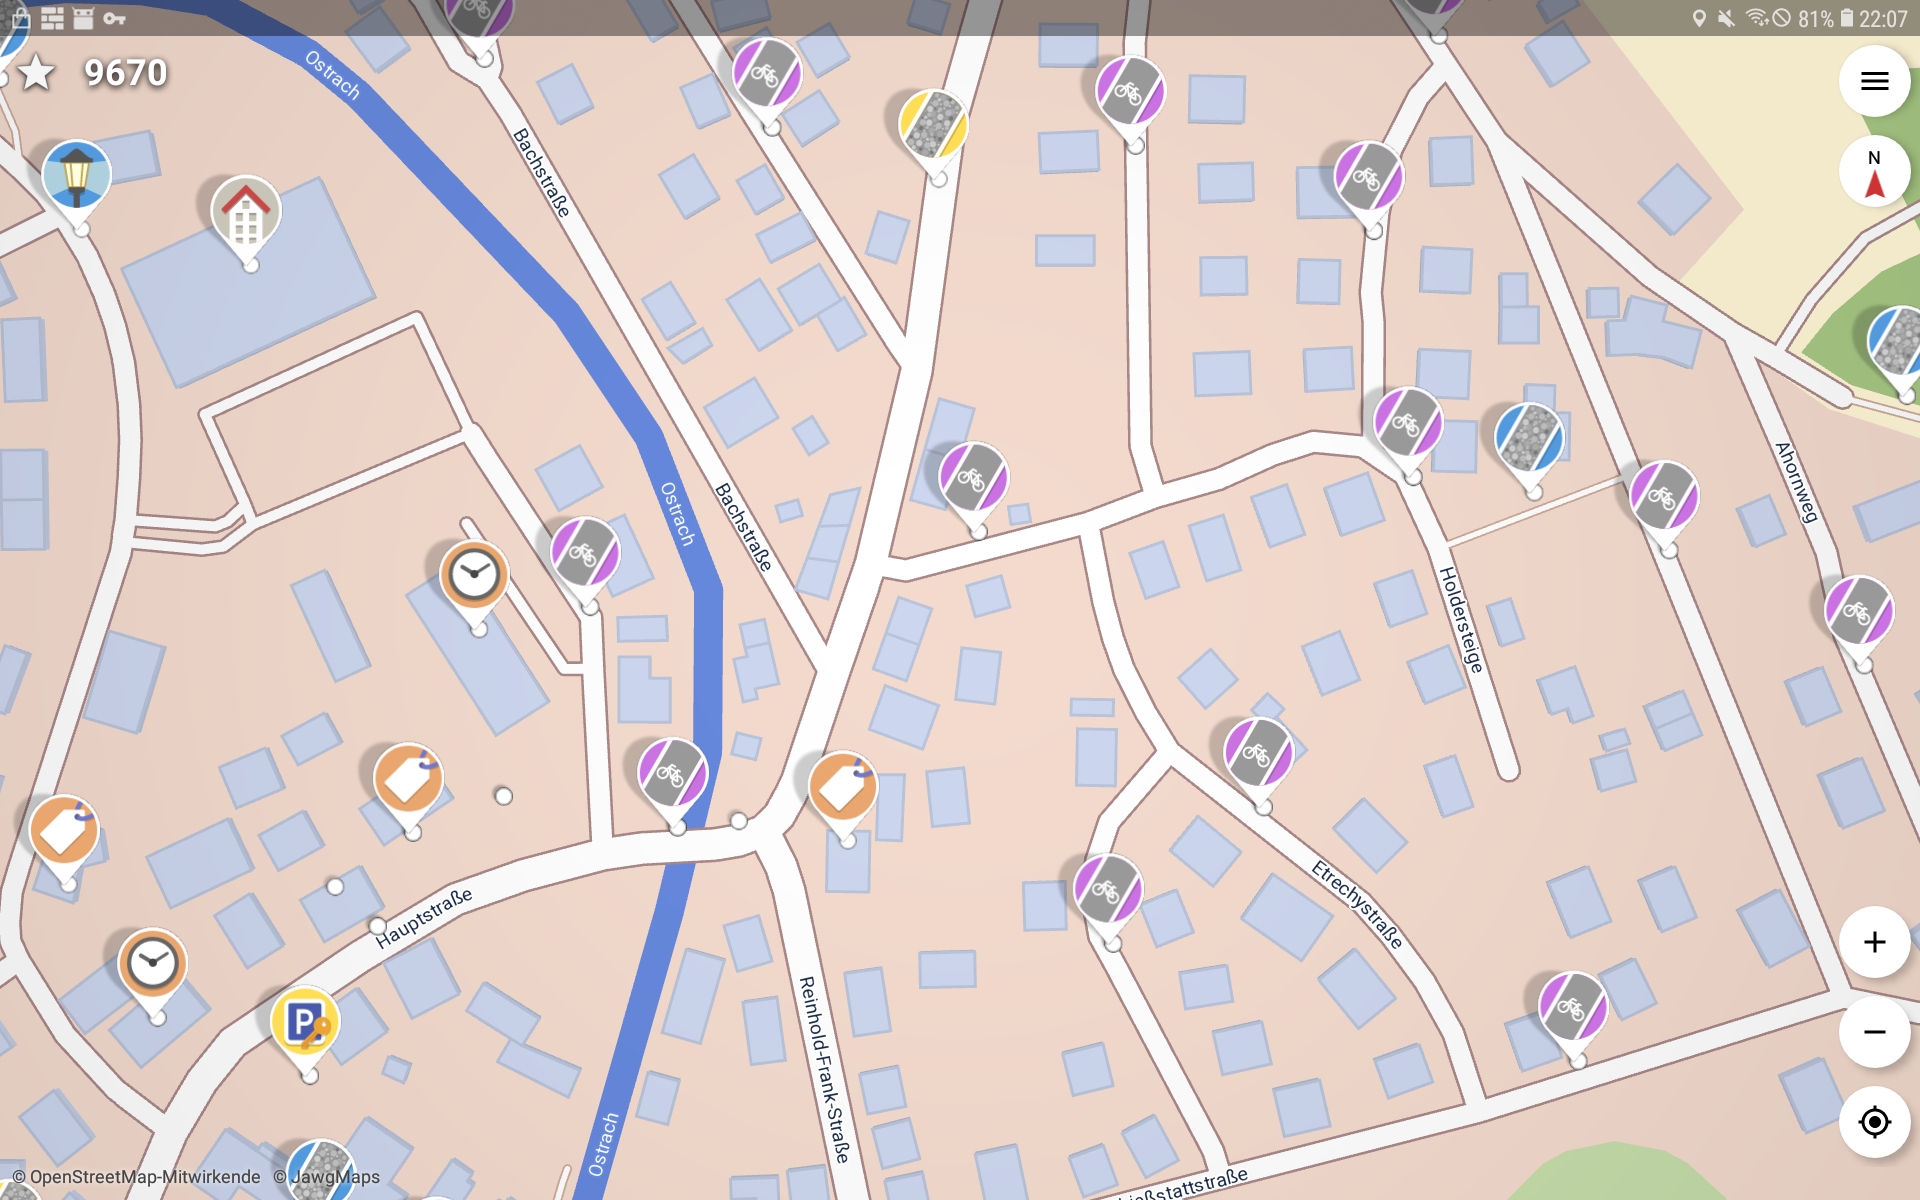Select cycleway quest pin on Etrechystraße

coord(1259,752)
